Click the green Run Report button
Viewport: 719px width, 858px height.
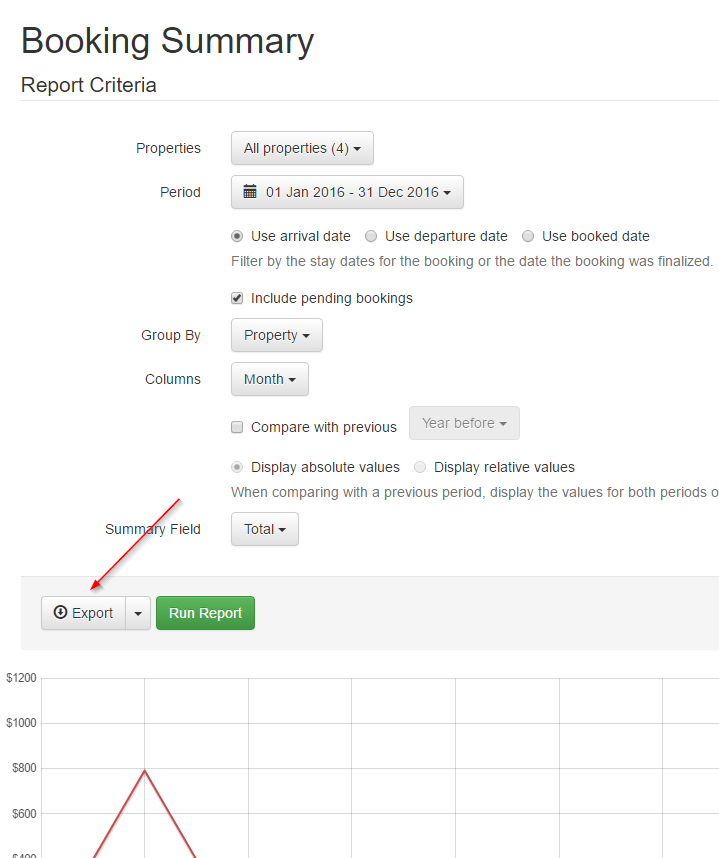click(x=205, y=613)
